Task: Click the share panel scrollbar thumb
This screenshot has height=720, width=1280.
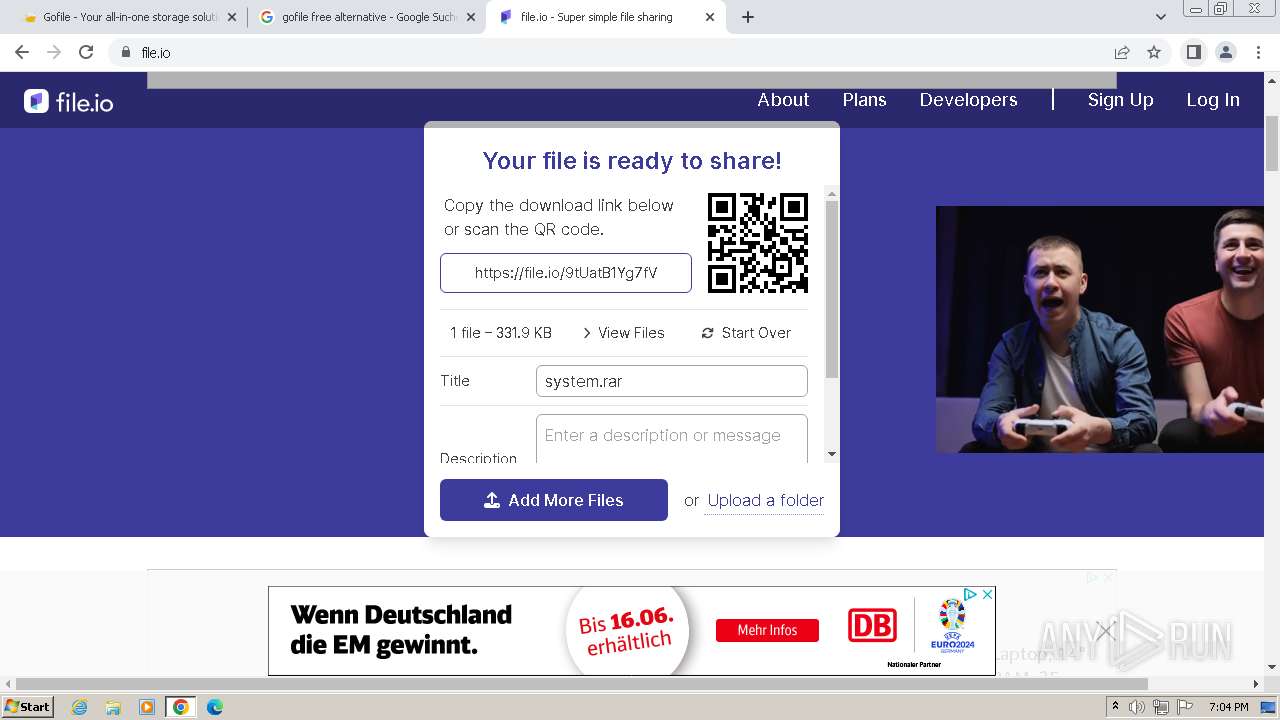Action: [x=831, y=289]
